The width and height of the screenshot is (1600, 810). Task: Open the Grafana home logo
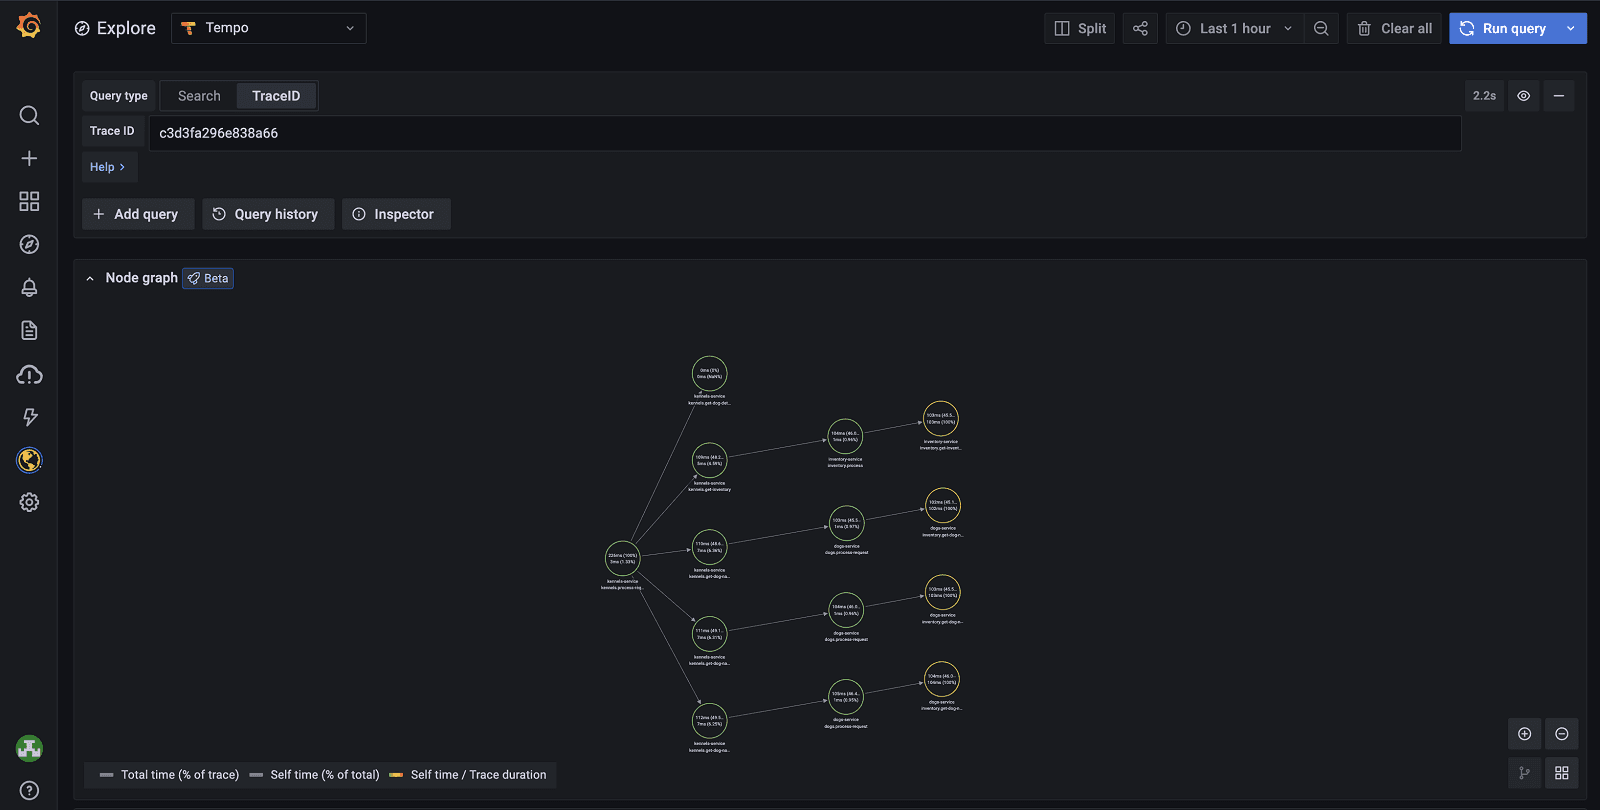29,26
